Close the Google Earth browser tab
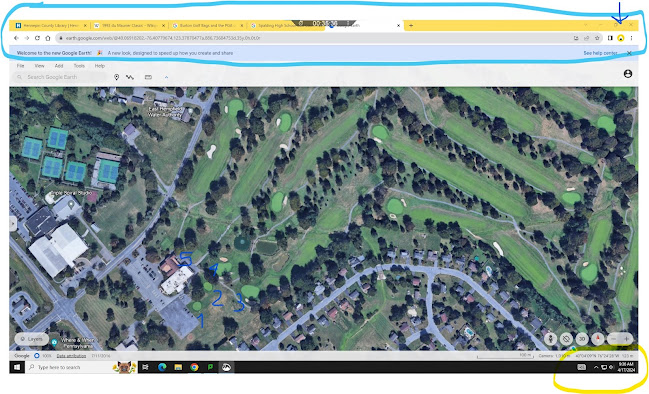The height and width of the screenshot is (394, 649). click(398, 25)
